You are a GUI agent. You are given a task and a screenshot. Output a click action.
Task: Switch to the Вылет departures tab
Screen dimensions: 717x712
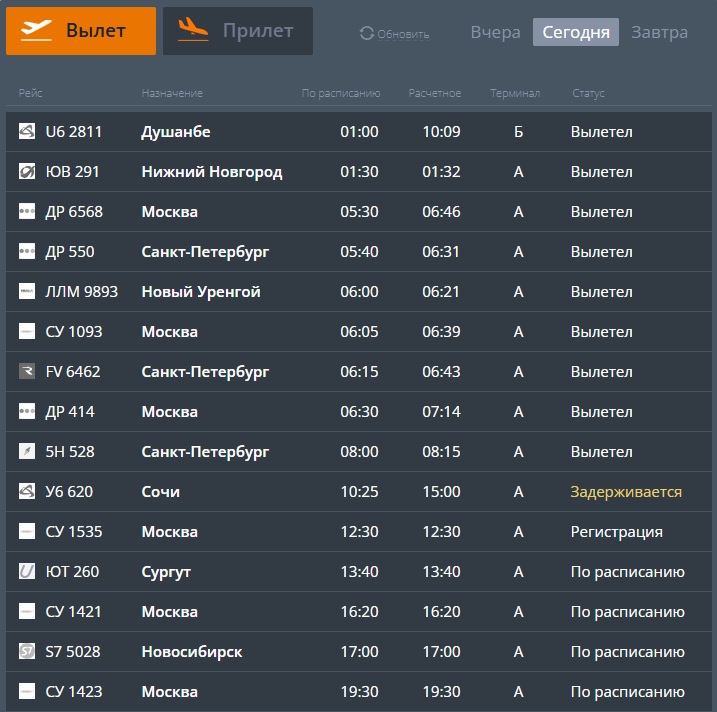(81, 31)
